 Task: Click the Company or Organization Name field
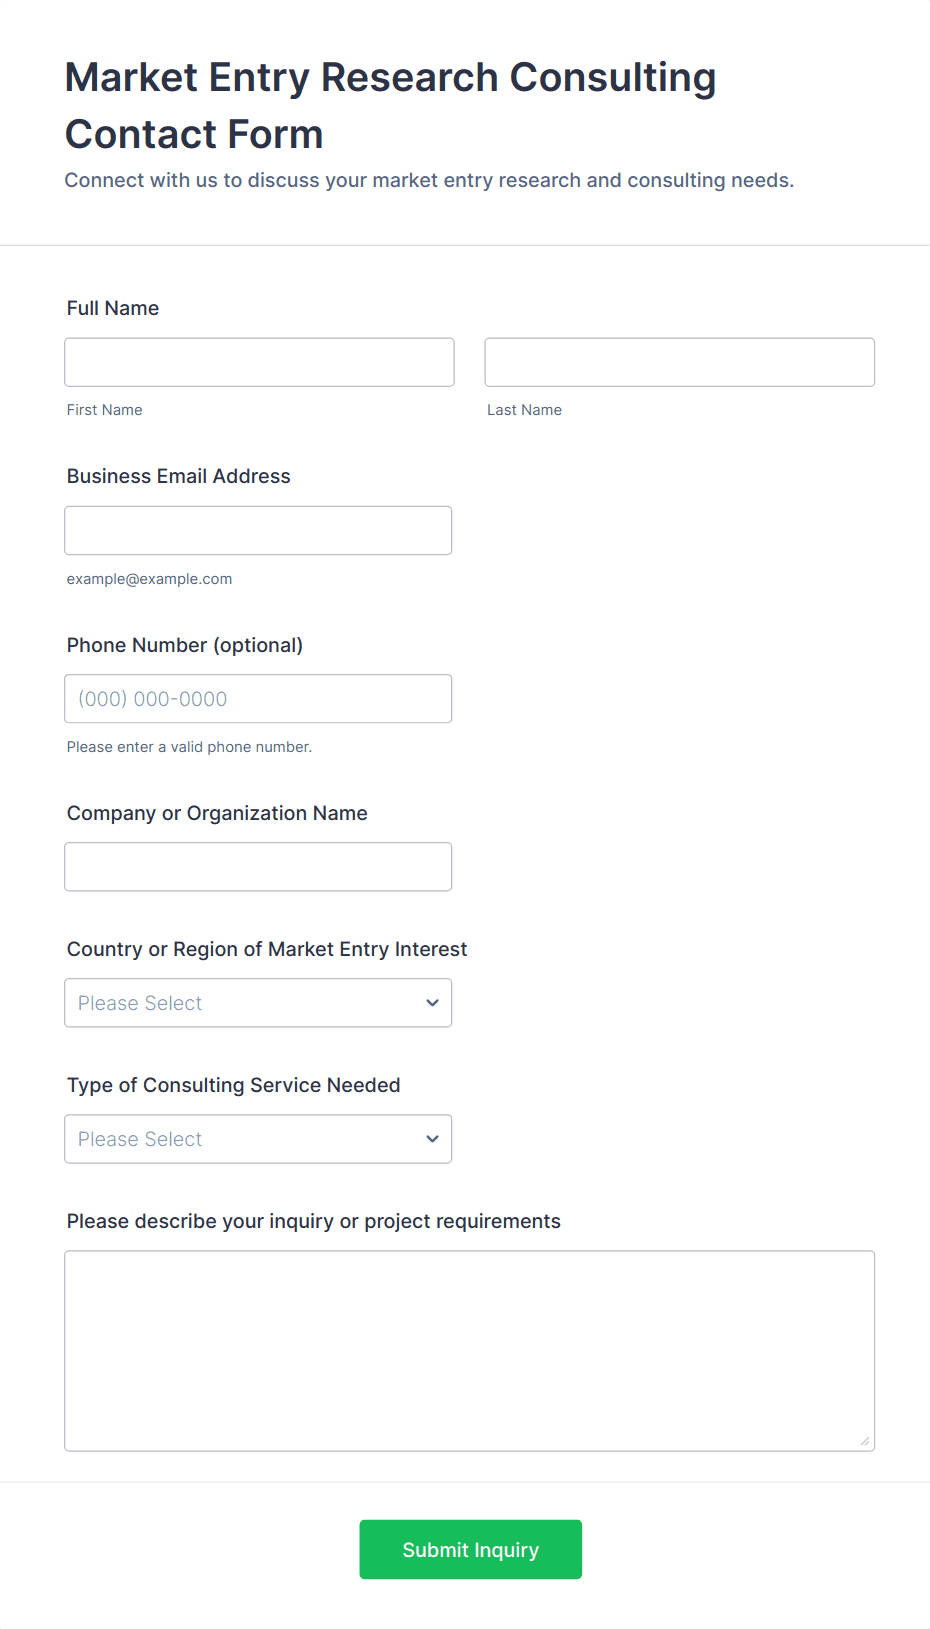(x=258, y=867)
